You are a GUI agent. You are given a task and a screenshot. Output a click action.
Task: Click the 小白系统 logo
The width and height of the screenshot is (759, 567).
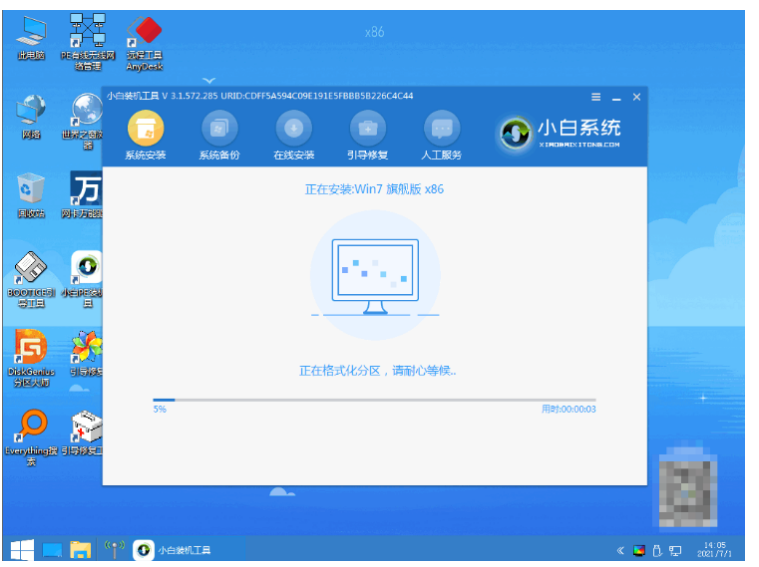click(x=561, y=133)
